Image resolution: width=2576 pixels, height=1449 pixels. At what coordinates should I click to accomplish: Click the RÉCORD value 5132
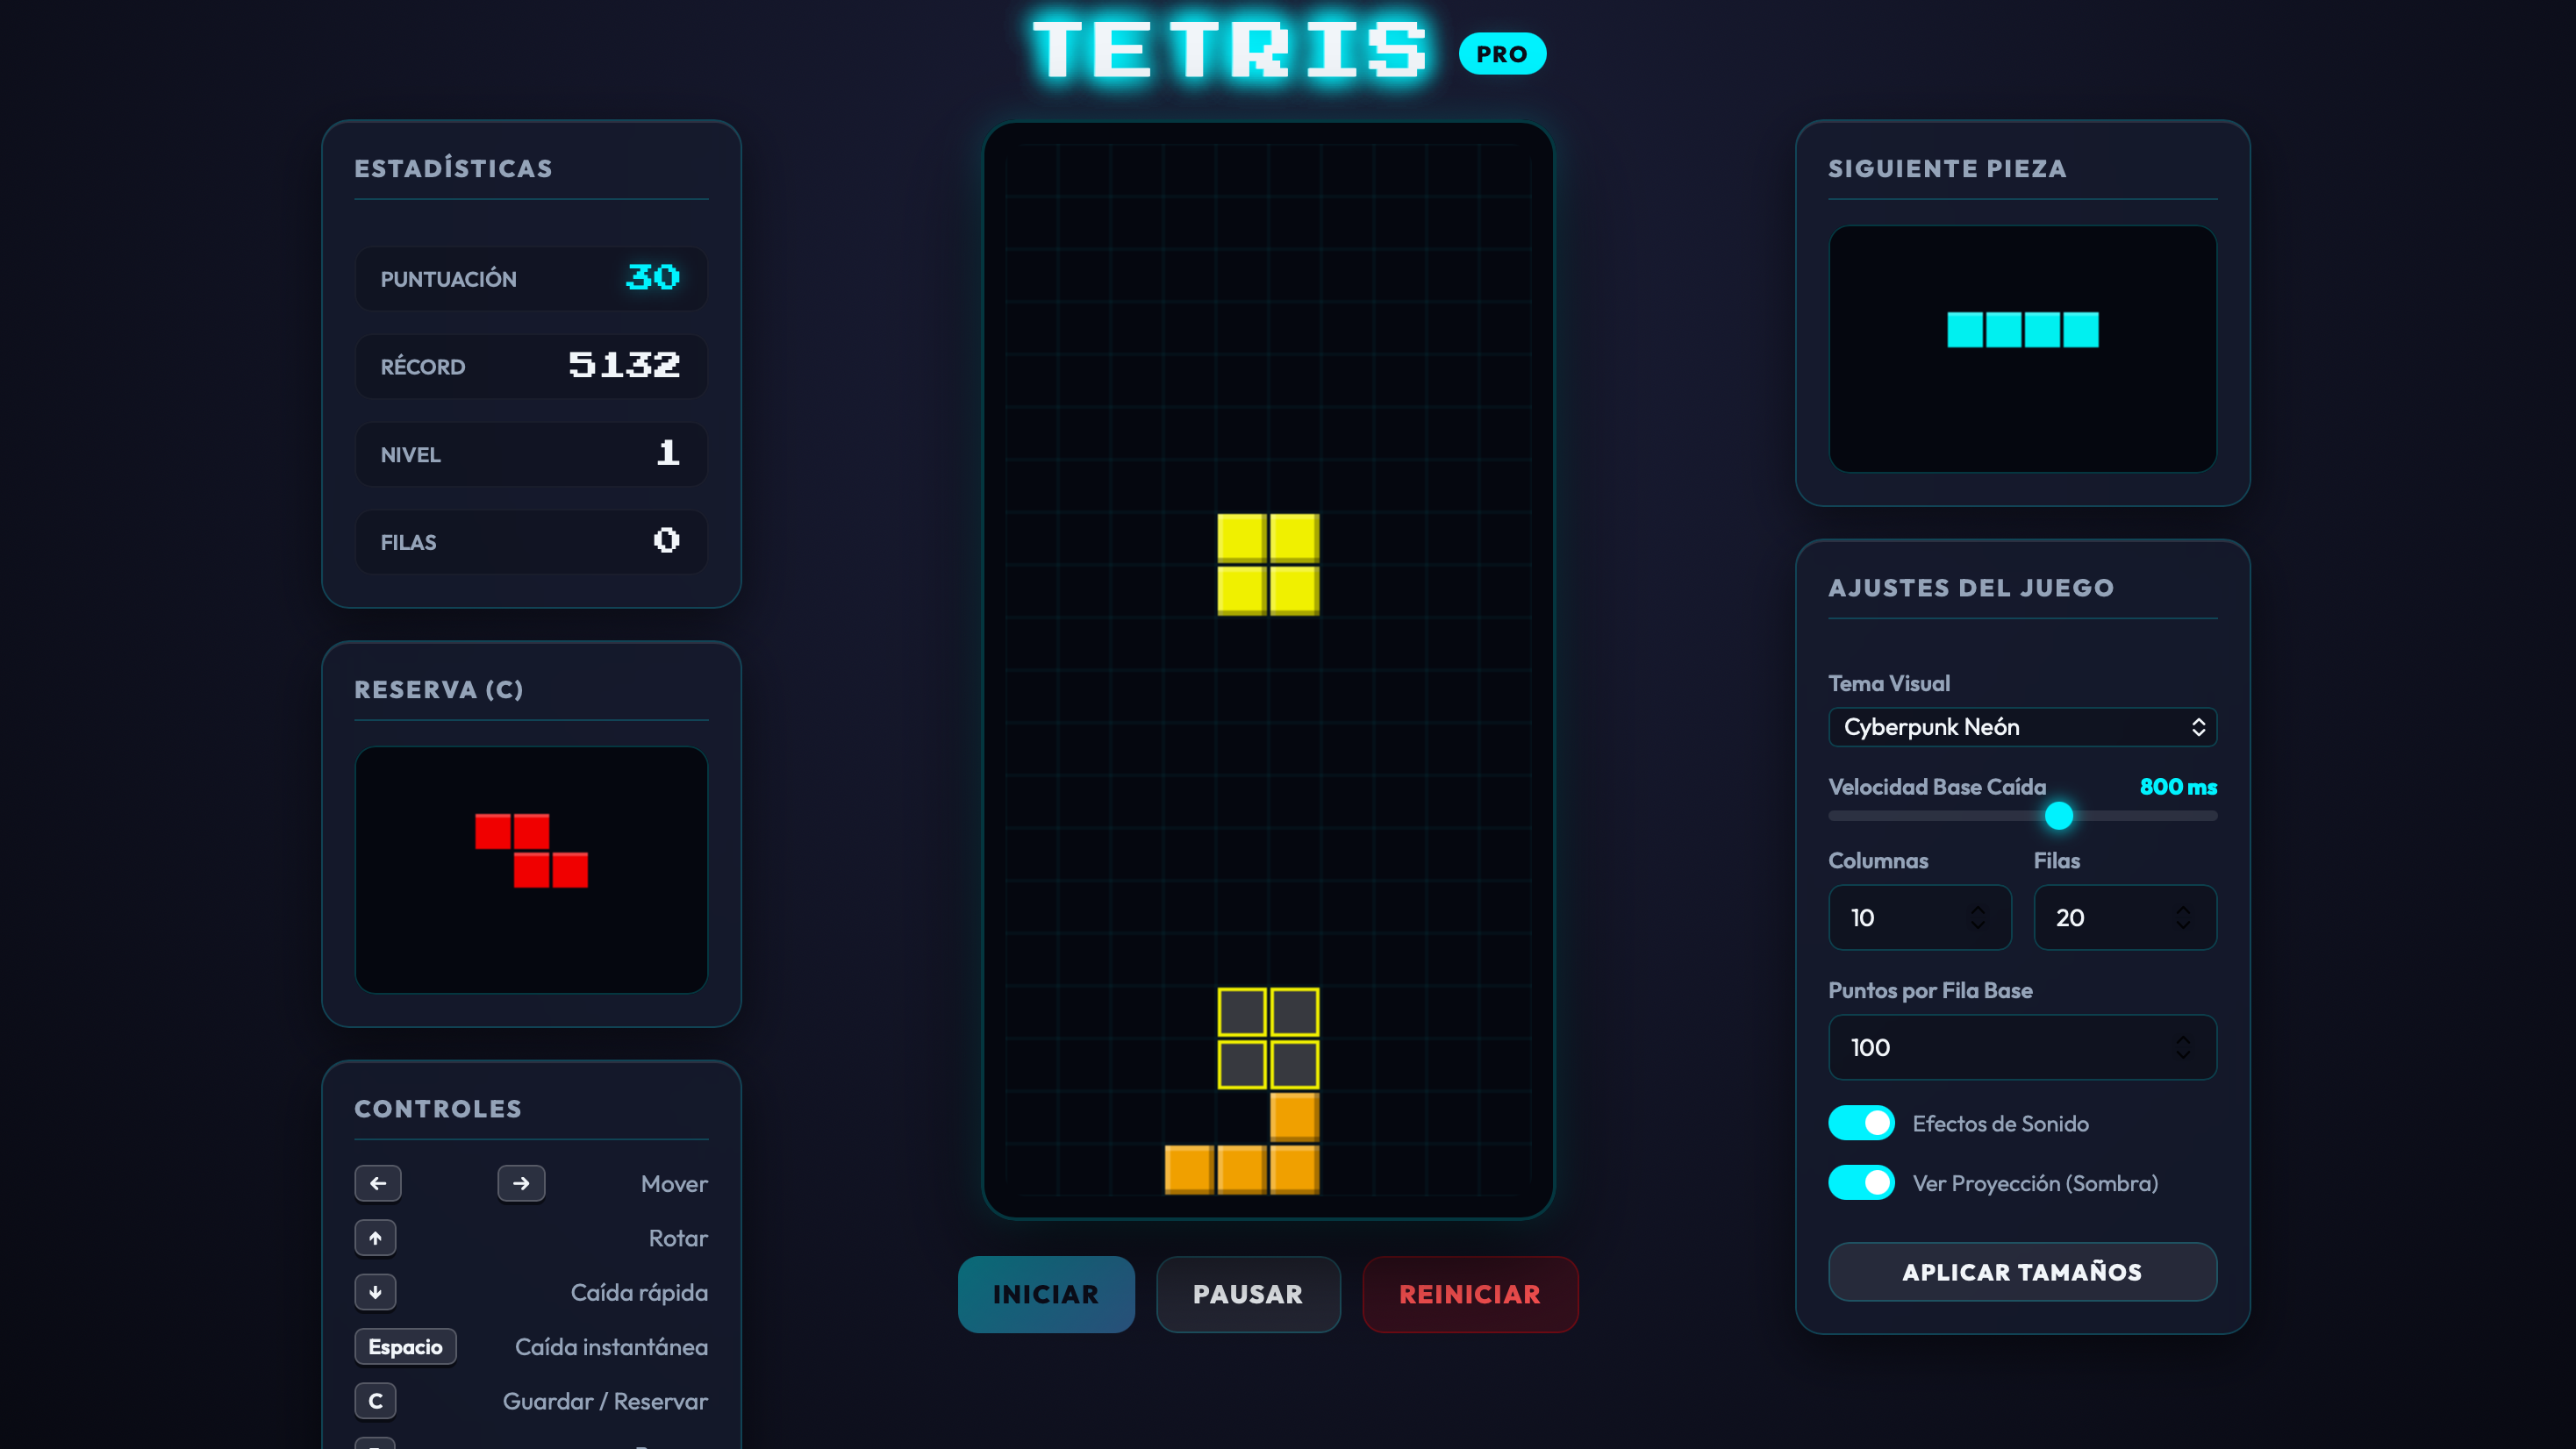624,365
